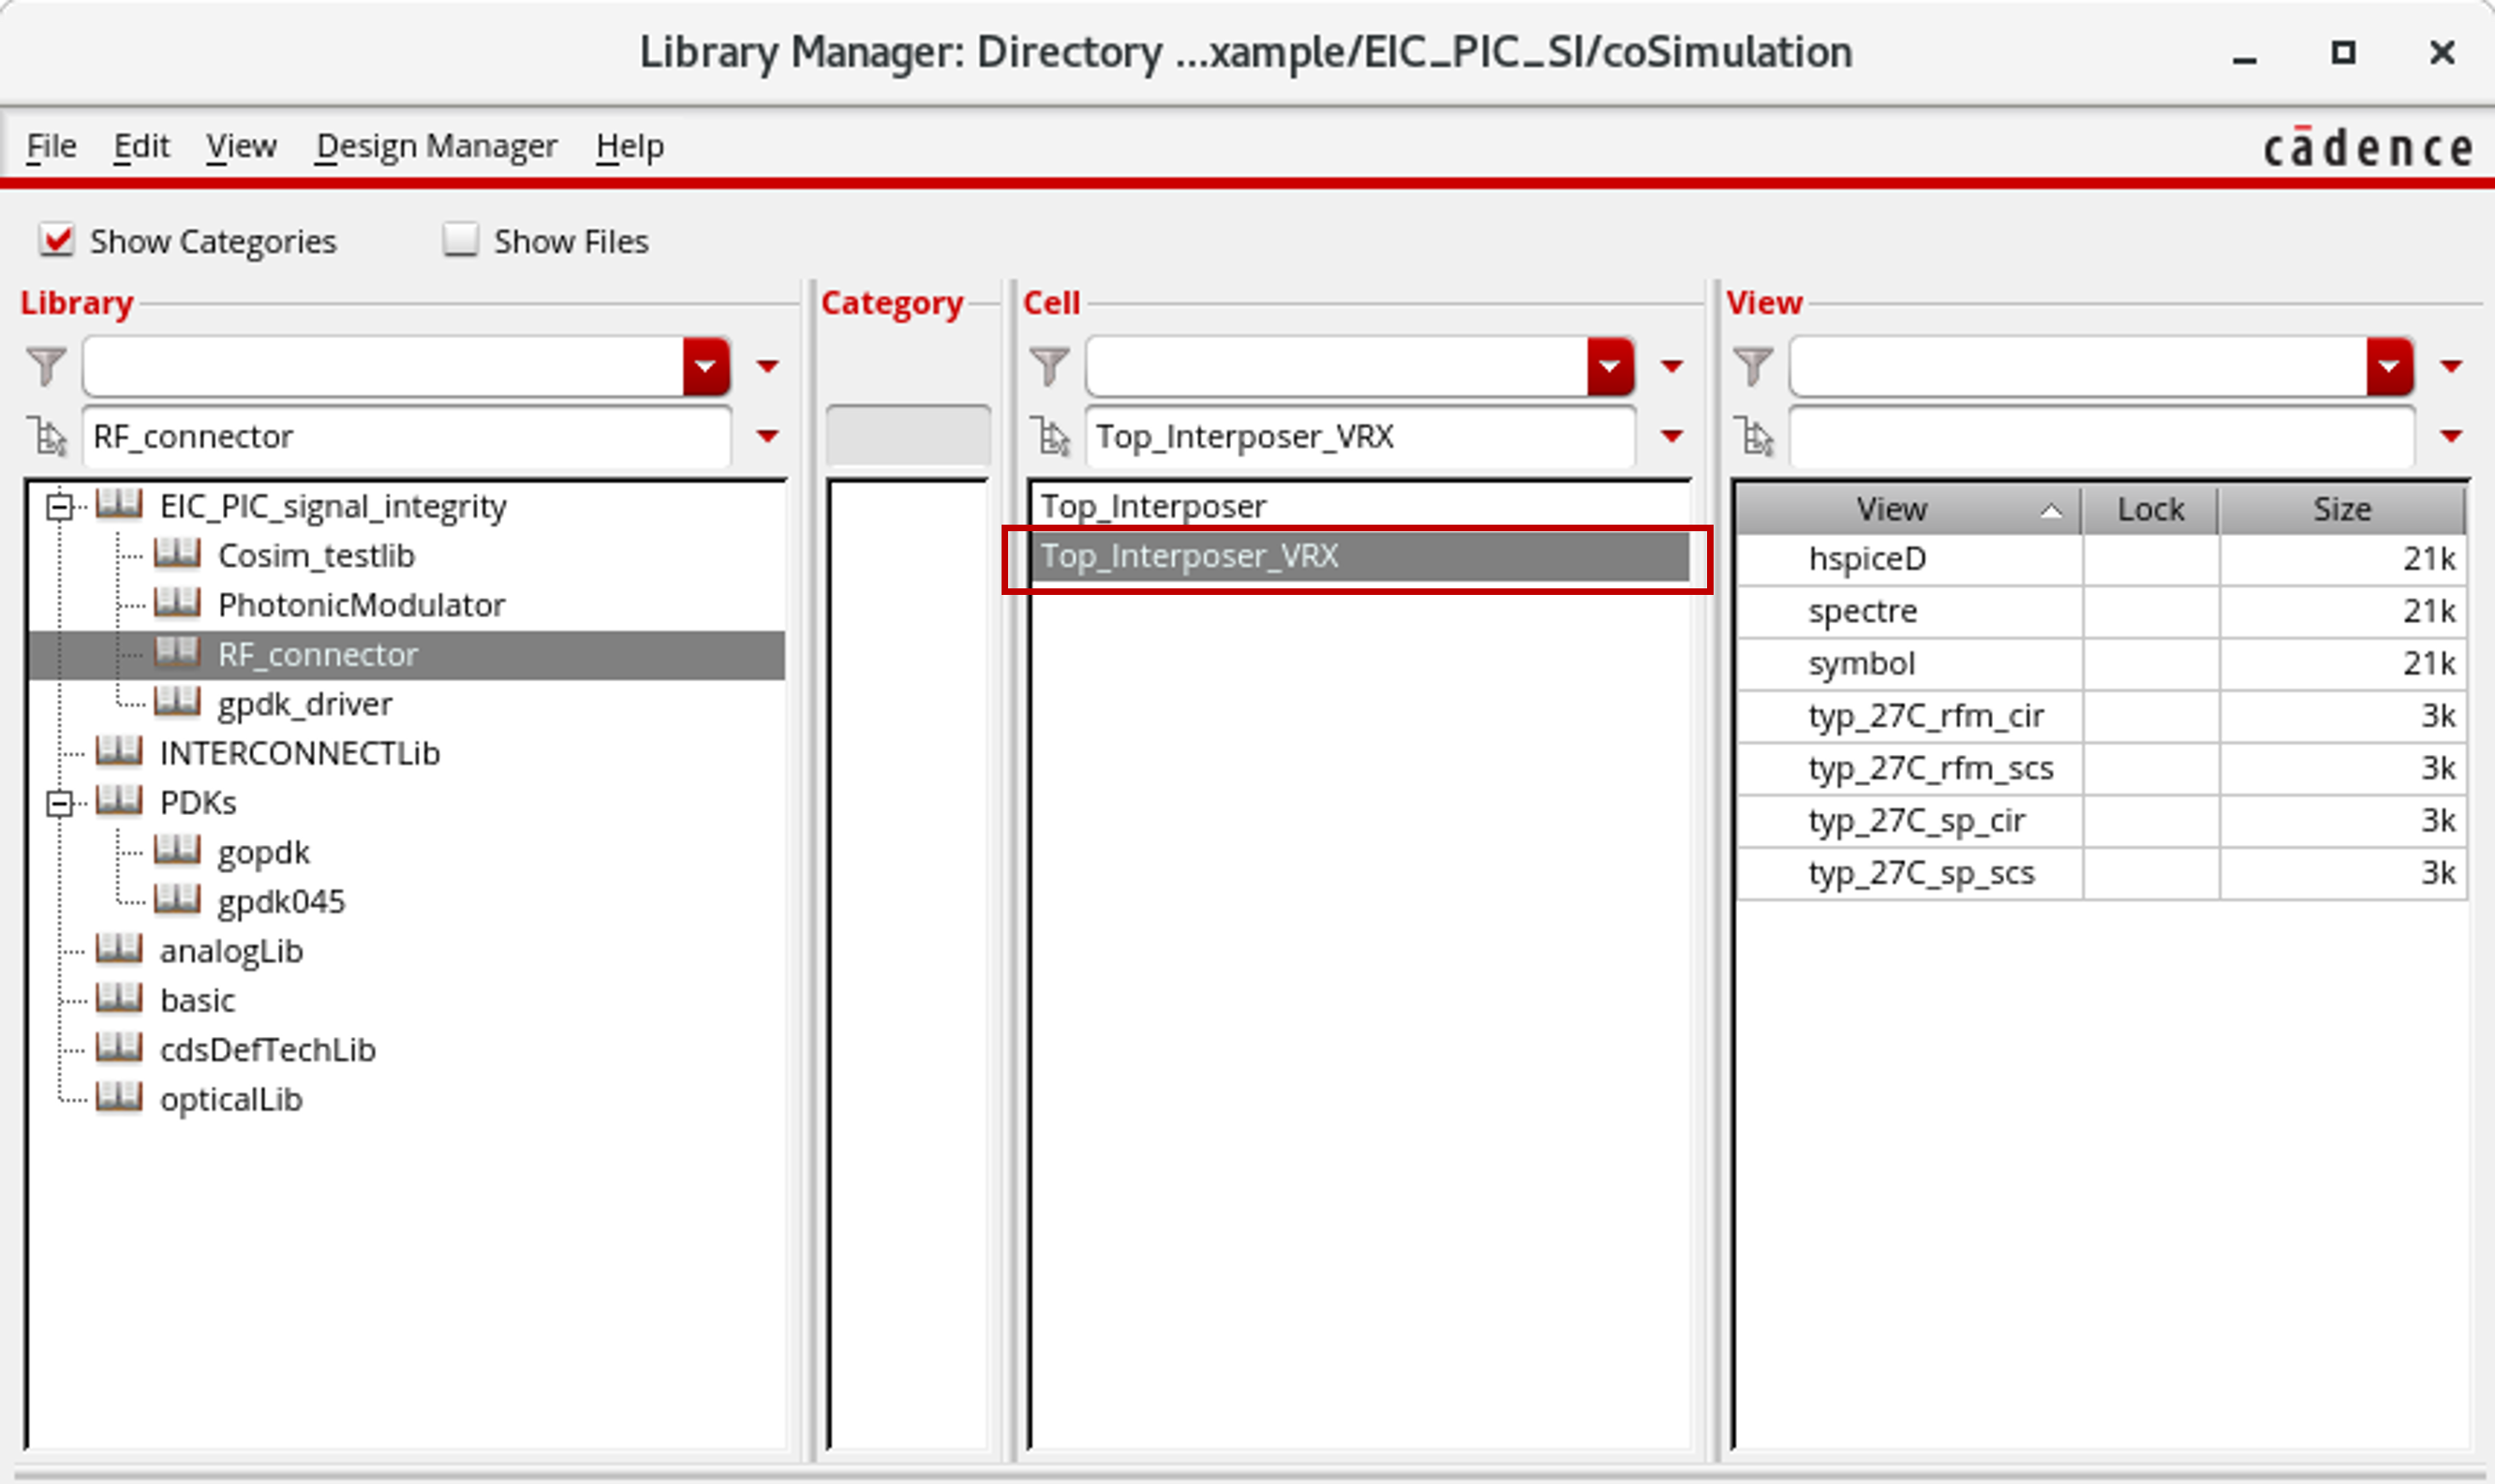Open the Edit menu
Viewport: 2495px width, 1484px height.
click(x=141, y=146)
